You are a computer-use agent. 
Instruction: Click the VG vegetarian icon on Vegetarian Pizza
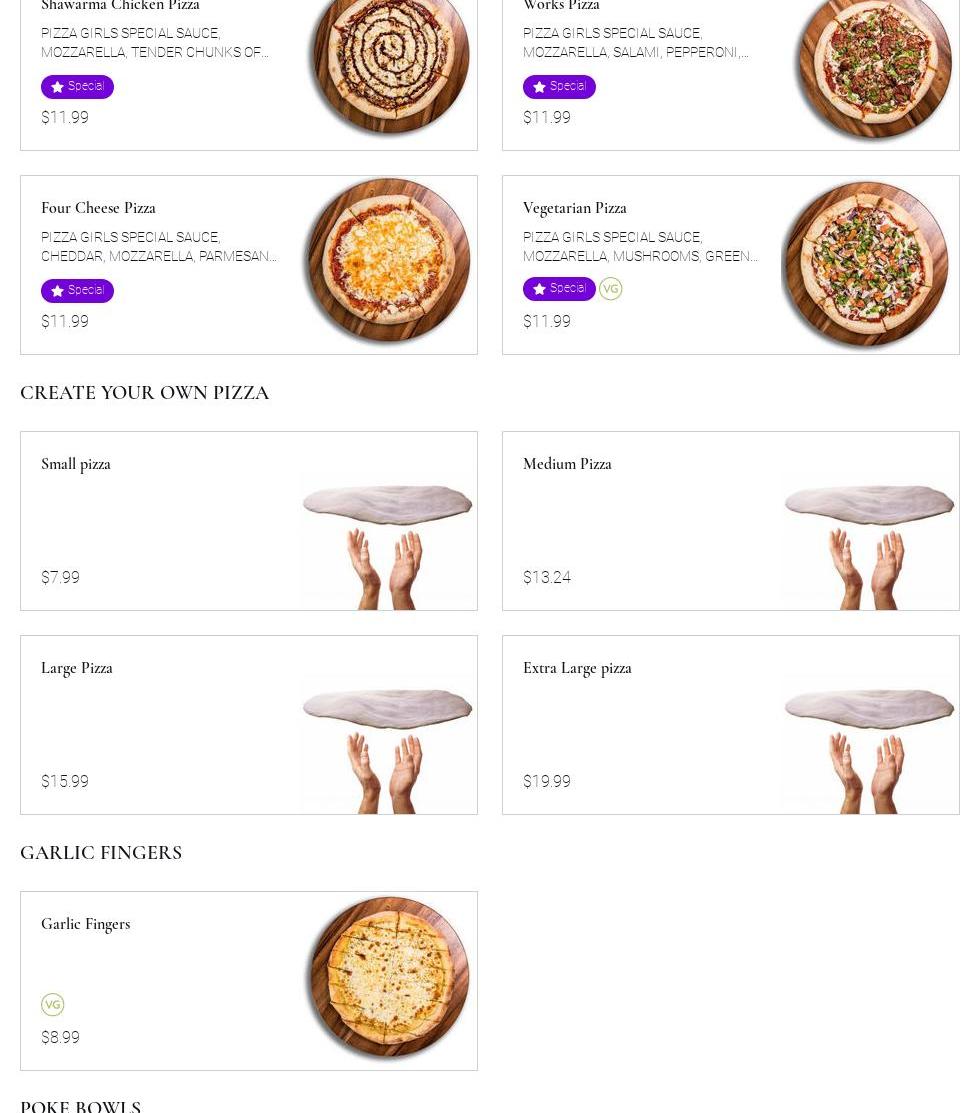click(610, 289)
